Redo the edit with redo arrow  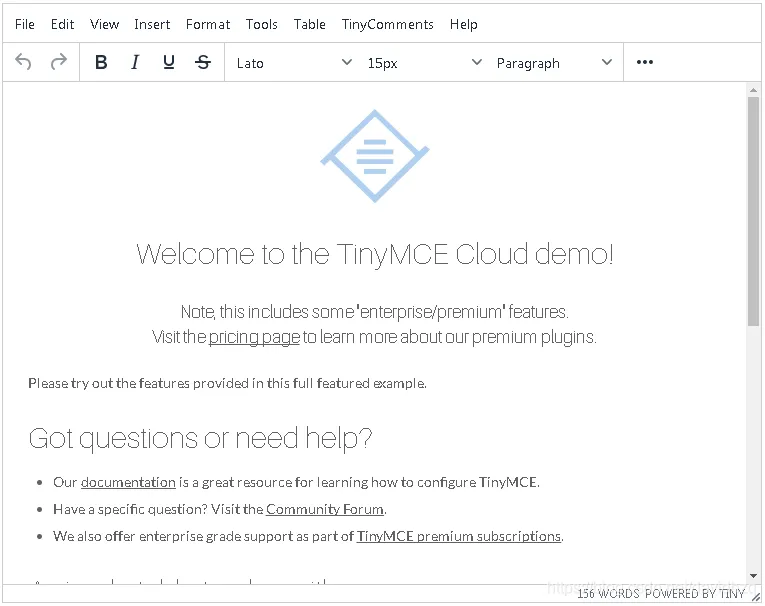pos(59,62)
